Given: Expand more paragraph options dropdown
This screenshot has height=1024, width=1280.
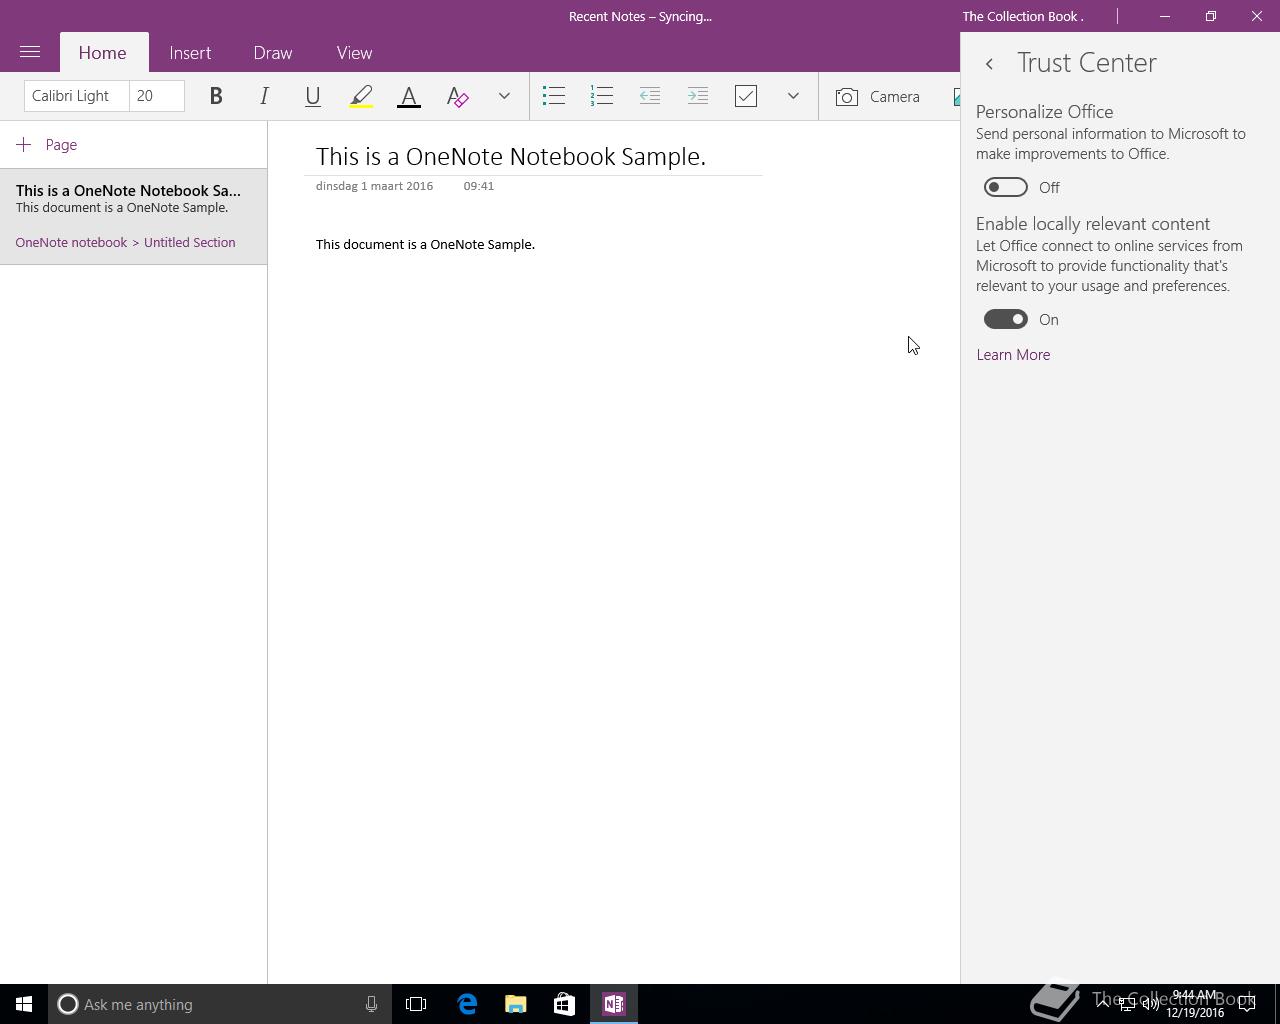Looking at the screenshot, I should [x=793, y=96].
